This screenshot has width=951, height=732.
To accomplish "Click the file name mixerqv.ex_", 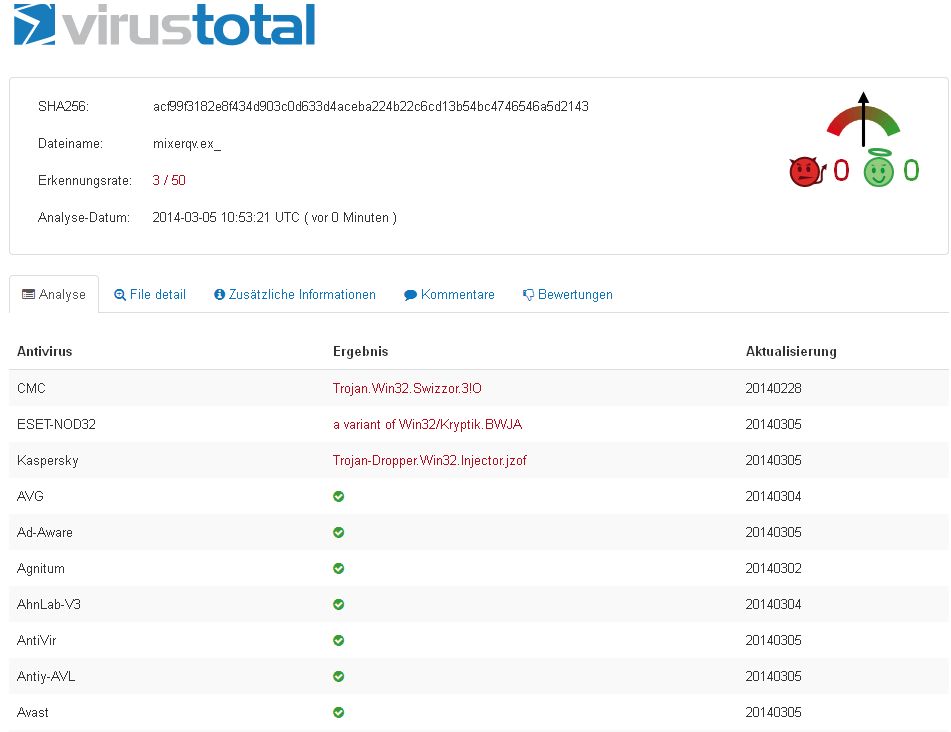I will (x=187, y=144).
